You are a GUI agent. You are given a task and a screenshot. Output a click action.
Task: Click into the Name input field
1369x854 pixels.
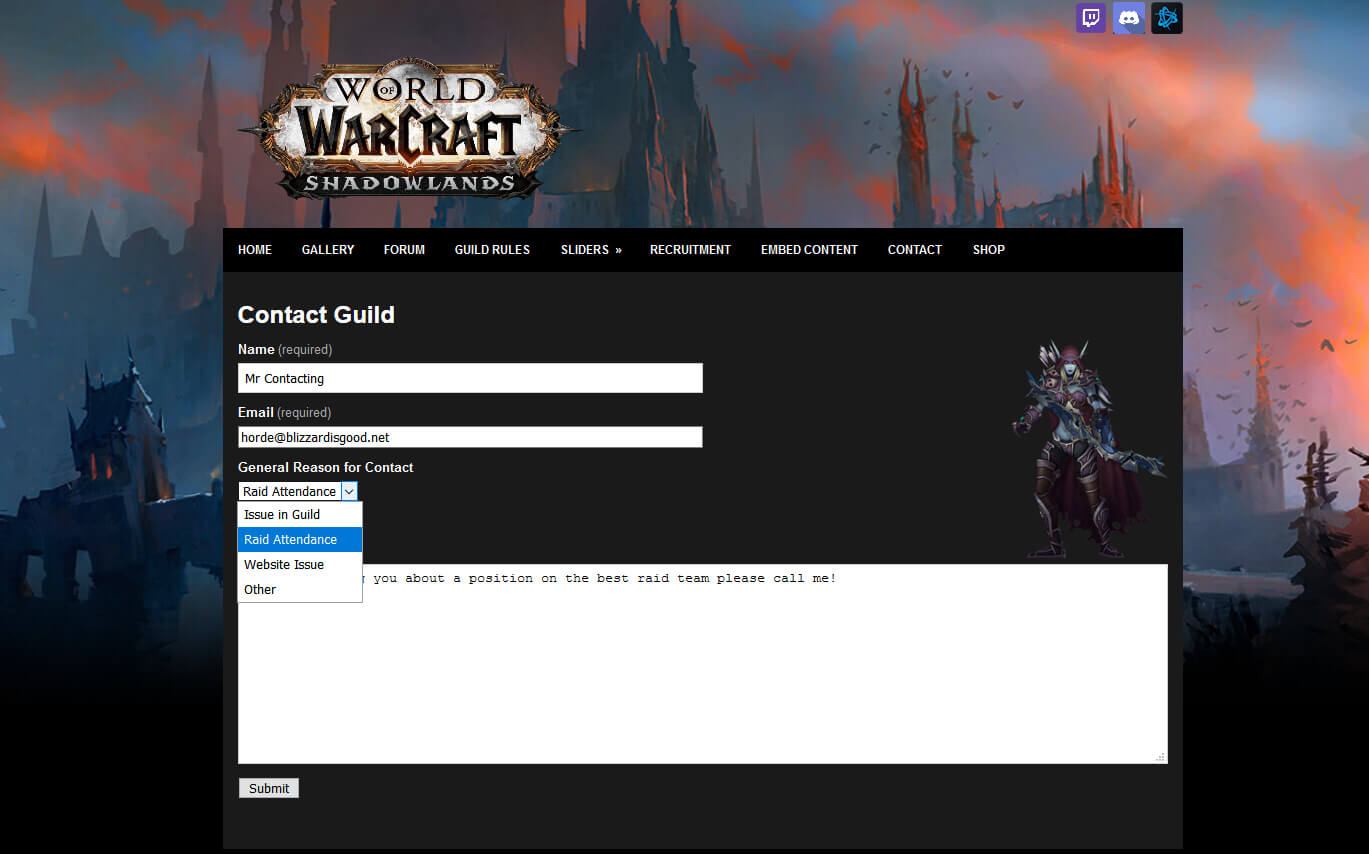[470, 378]
